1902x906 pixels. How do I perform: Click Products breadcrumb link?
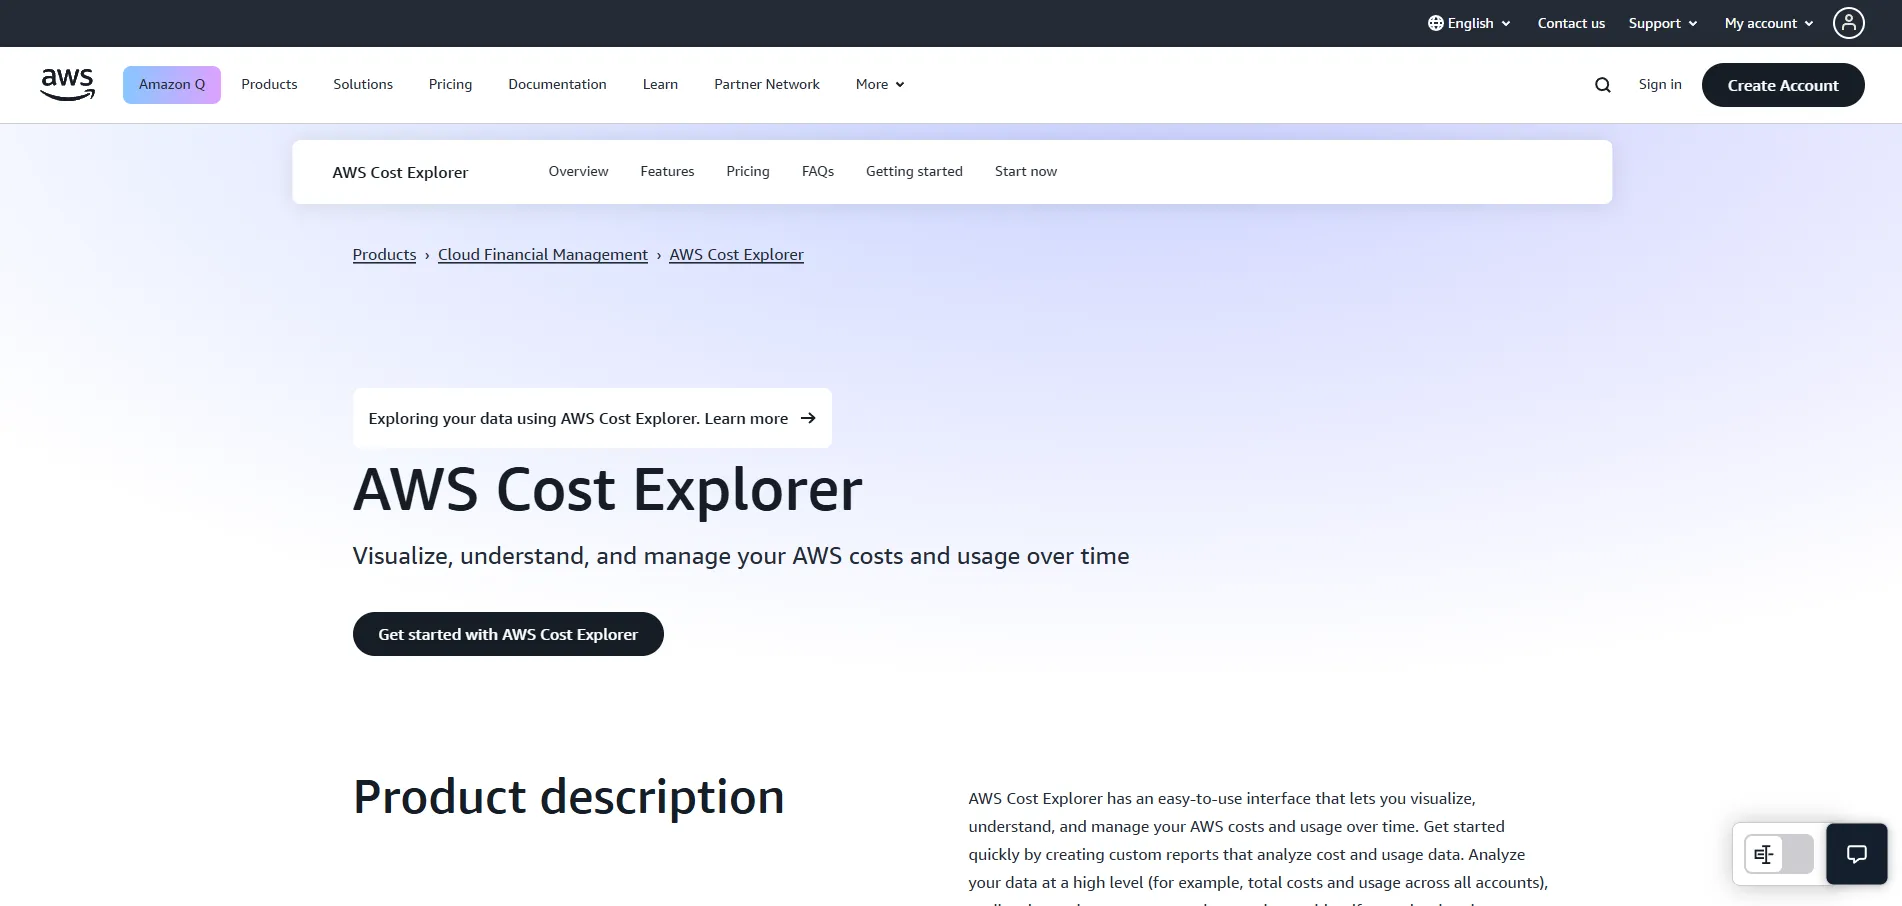pyautogui.click(x=384, y=254)
